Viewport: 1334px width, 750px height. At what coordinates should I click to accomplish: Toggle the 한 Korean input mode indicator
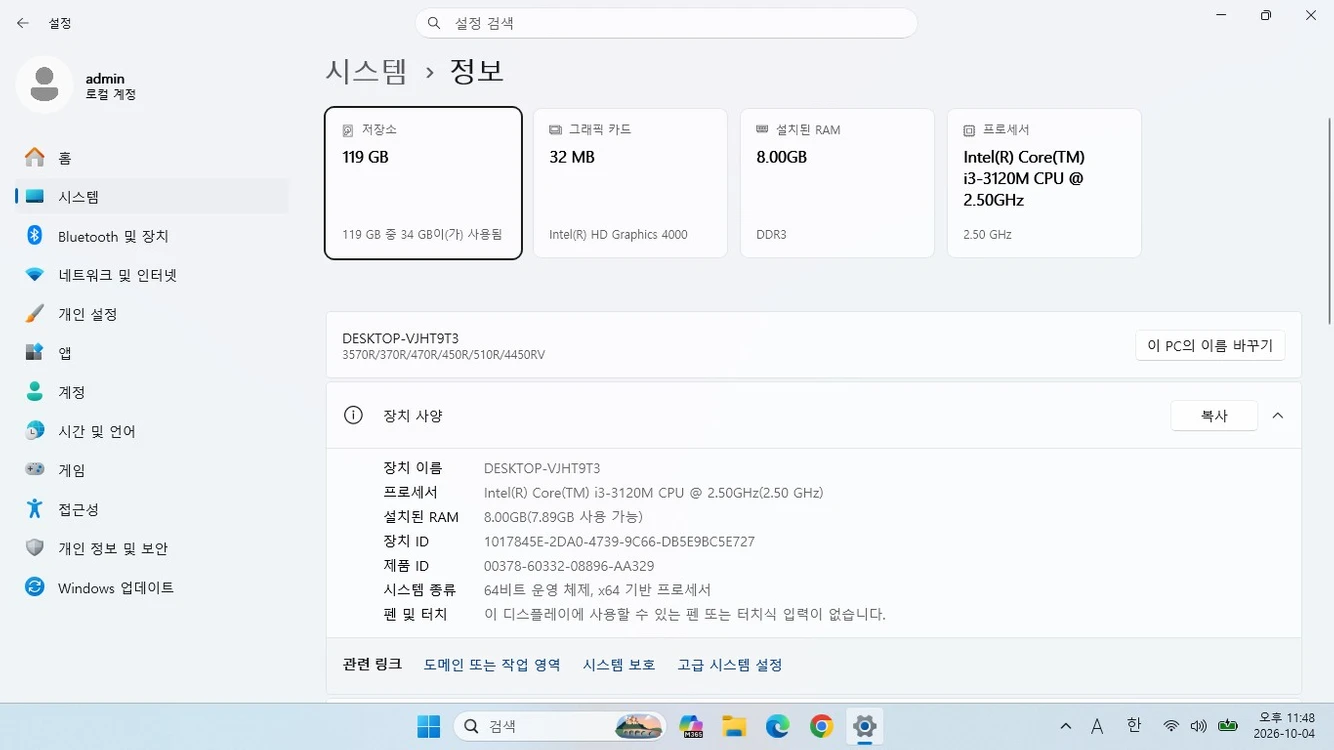pos(1134,726)
